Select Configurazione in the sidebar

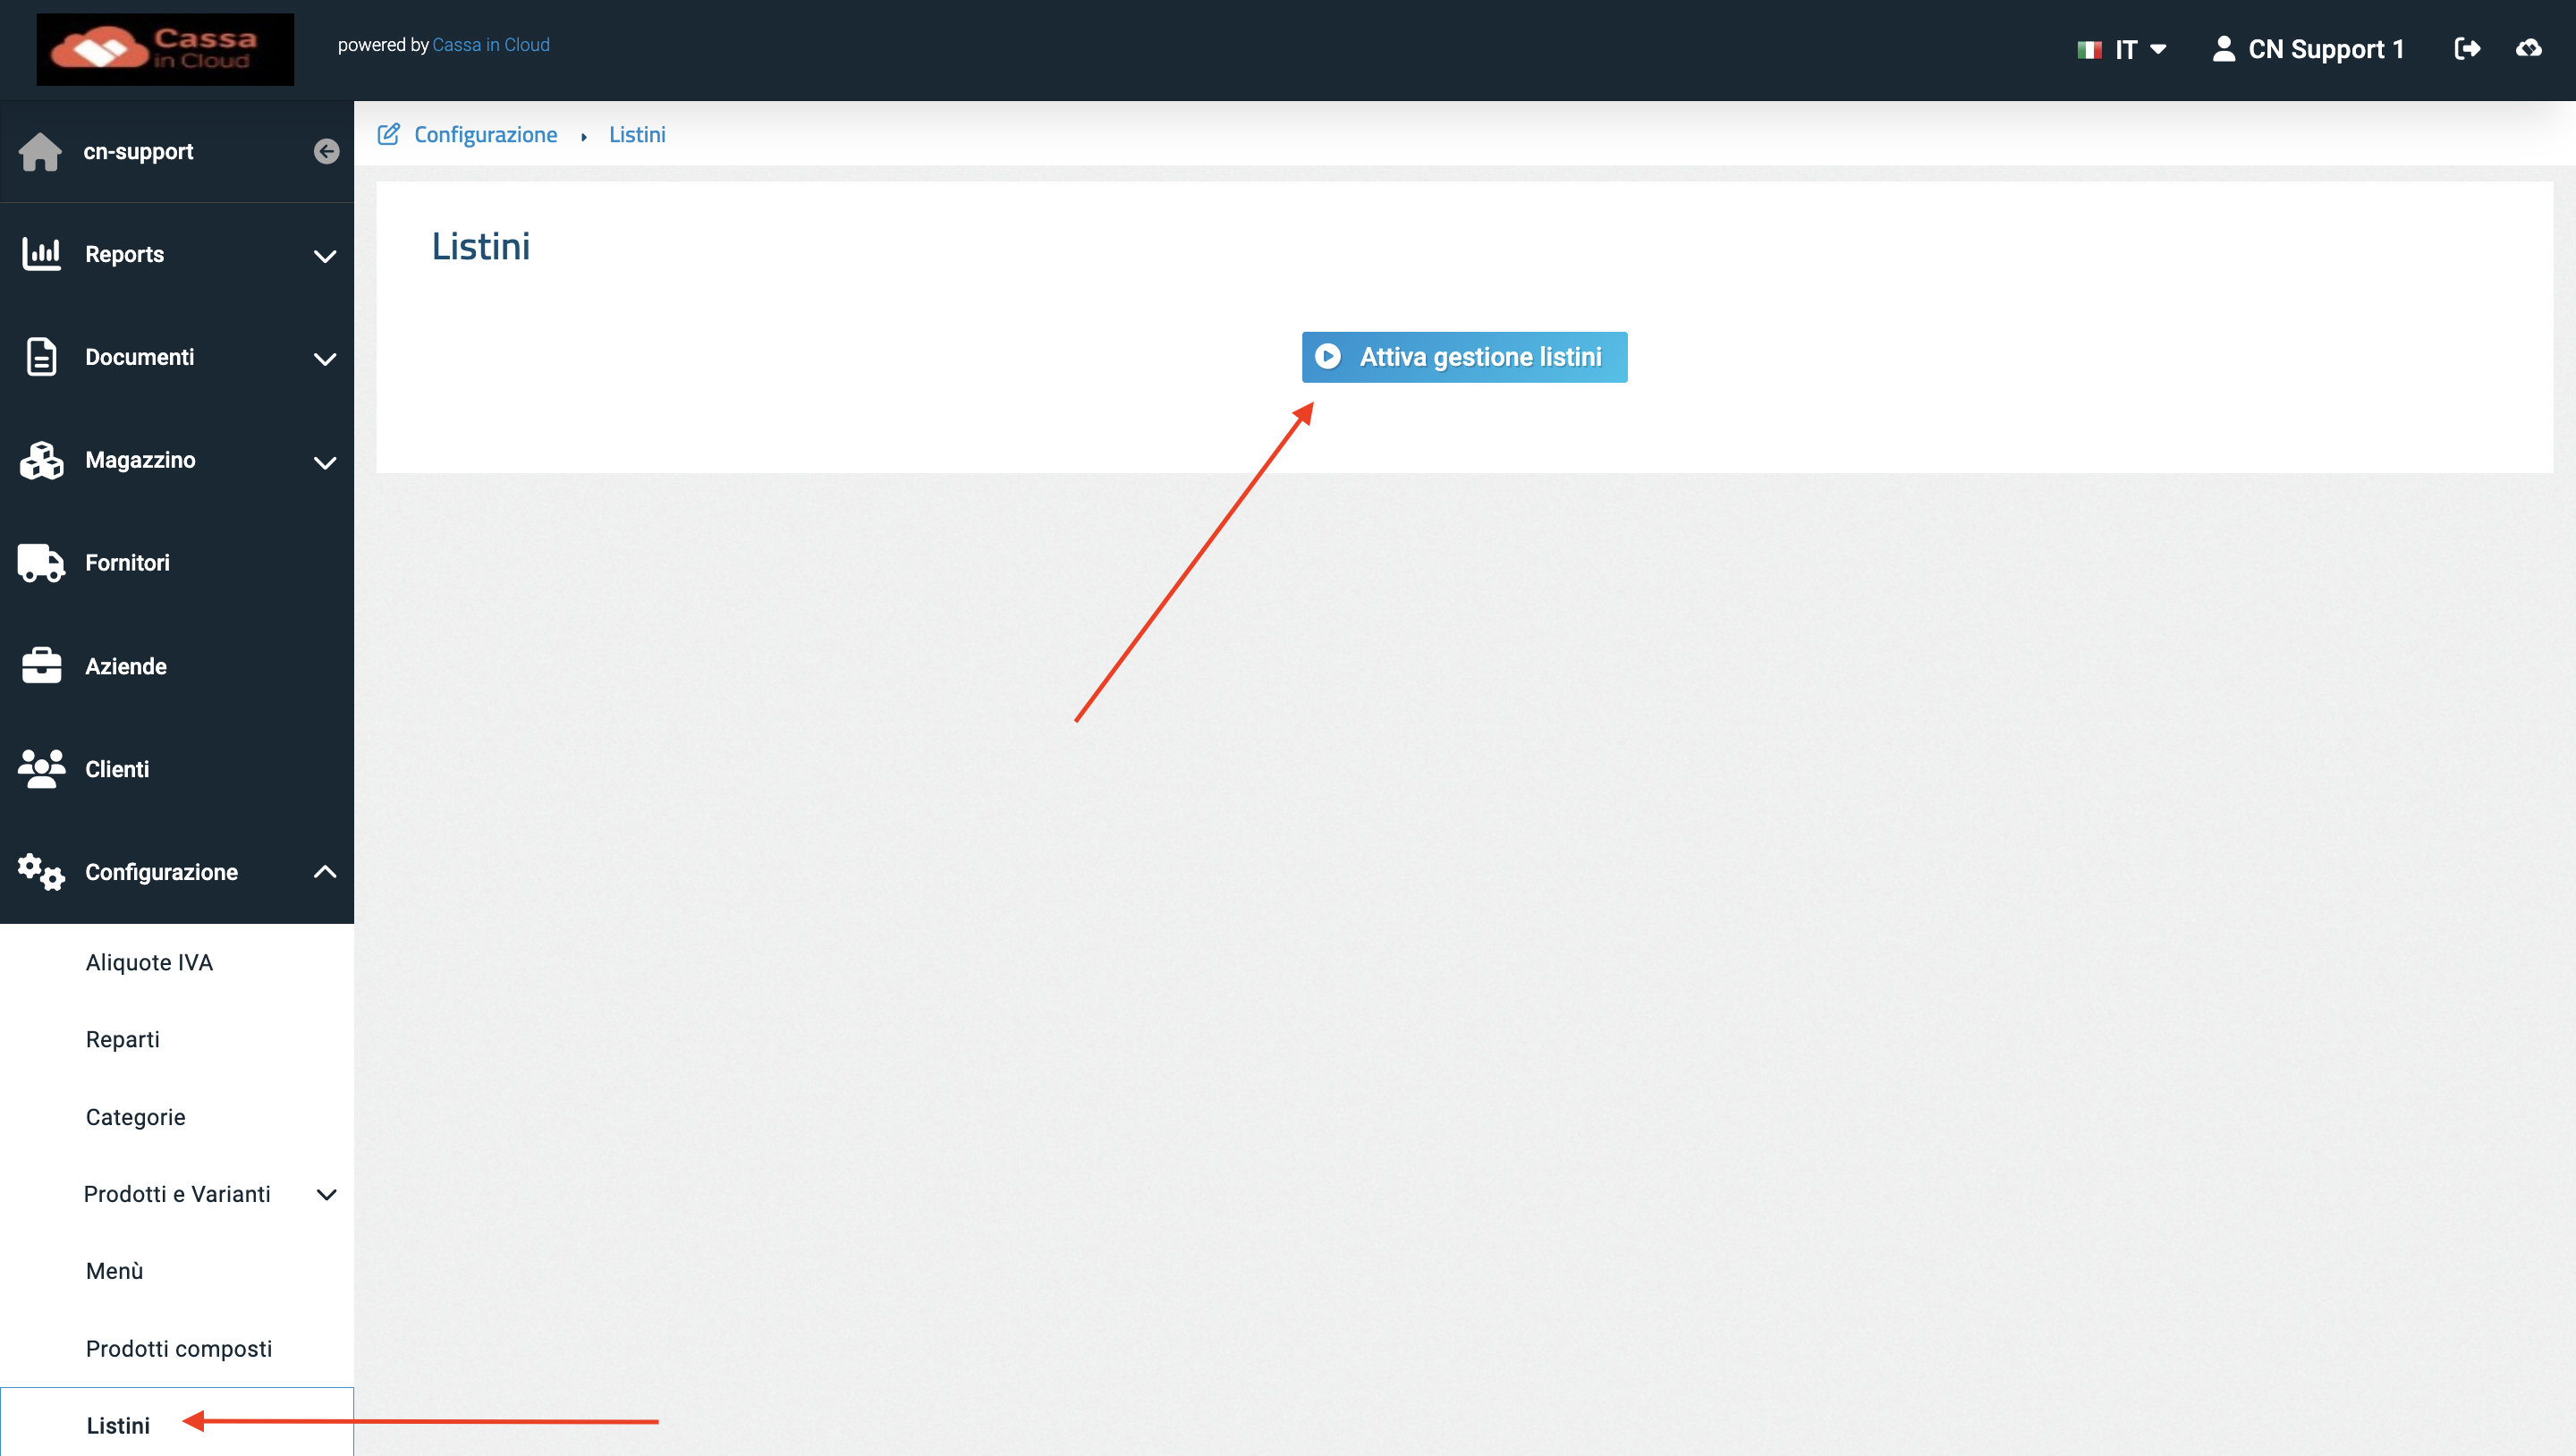click(x=161, y=872)
